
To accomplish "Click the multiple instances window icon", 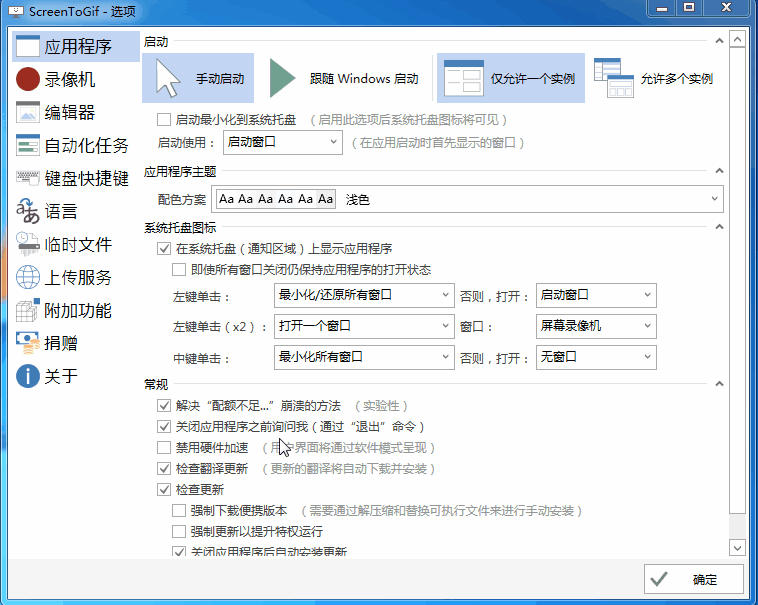I will (613, 78).
